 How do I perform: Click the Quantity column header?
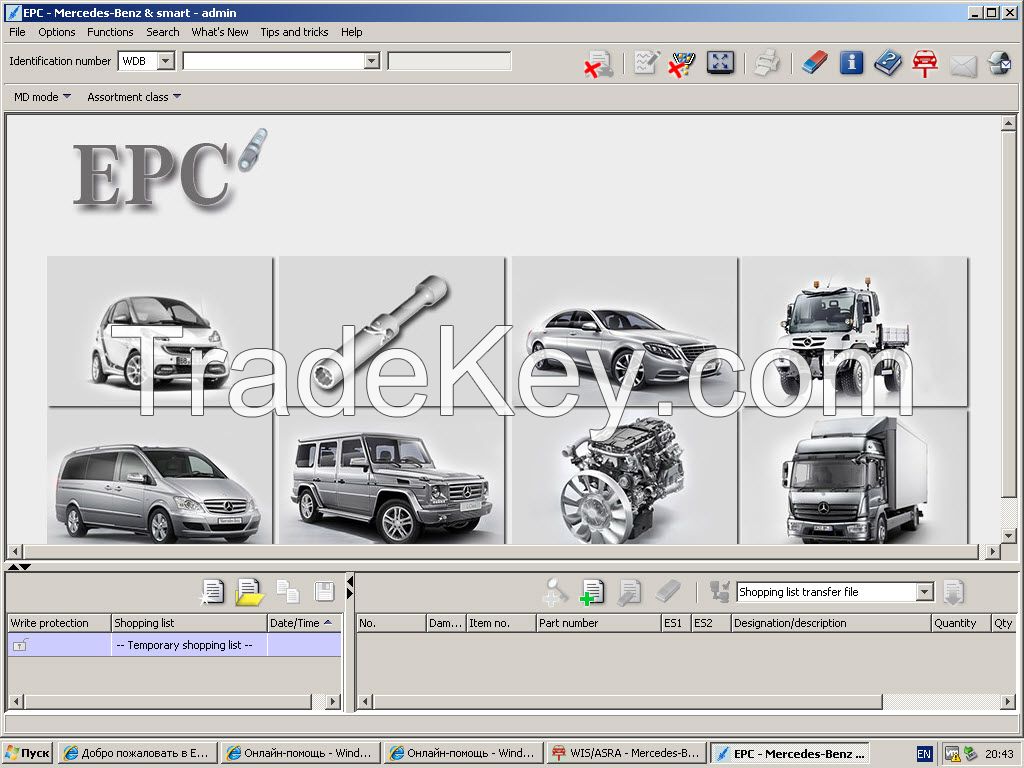[x=961, y=623]
